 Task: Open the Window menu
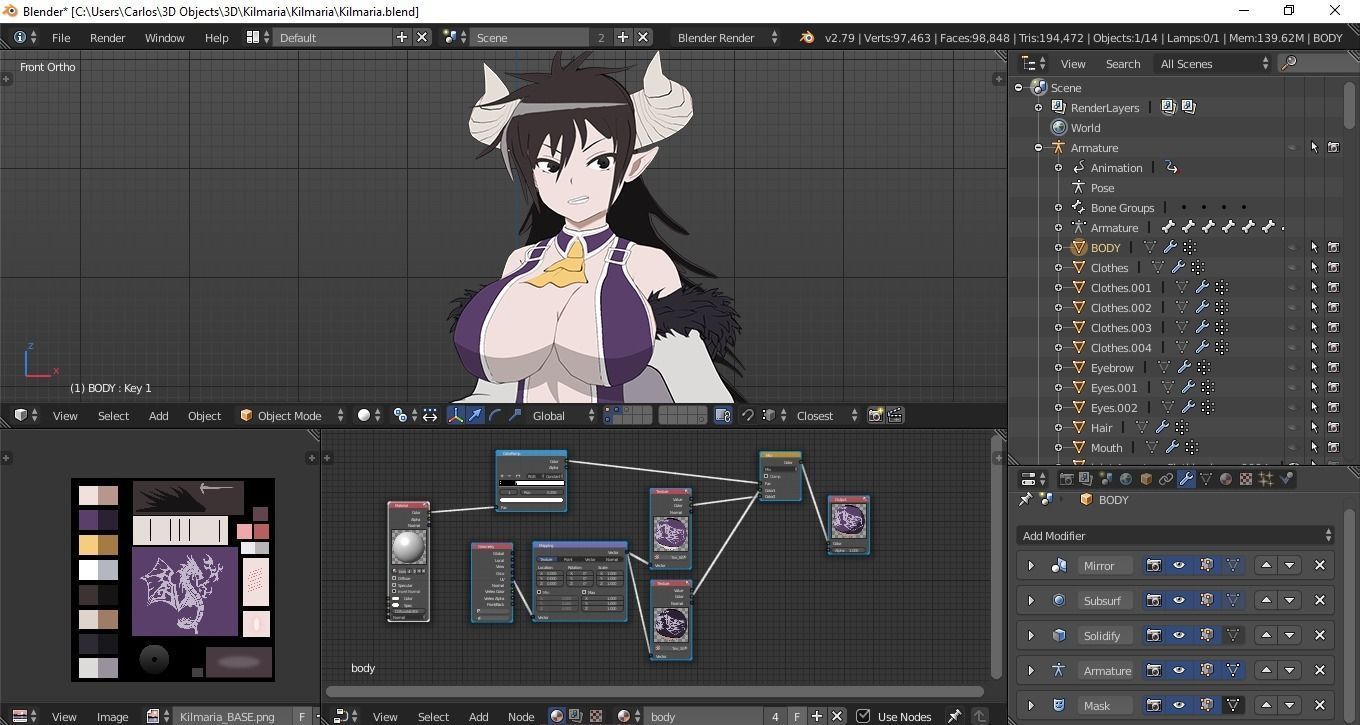coord(165,38)
